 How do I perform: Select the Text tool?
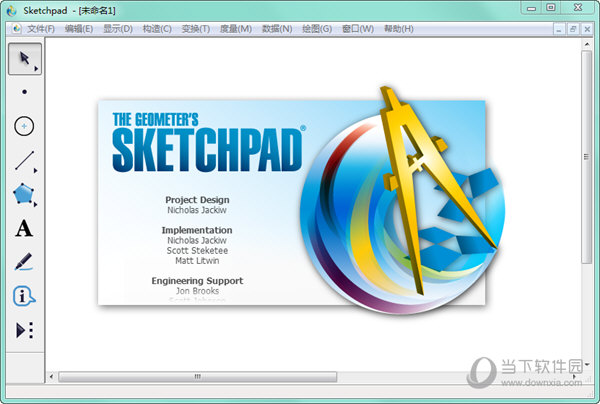pyautogui.click(x=24, y=228)
